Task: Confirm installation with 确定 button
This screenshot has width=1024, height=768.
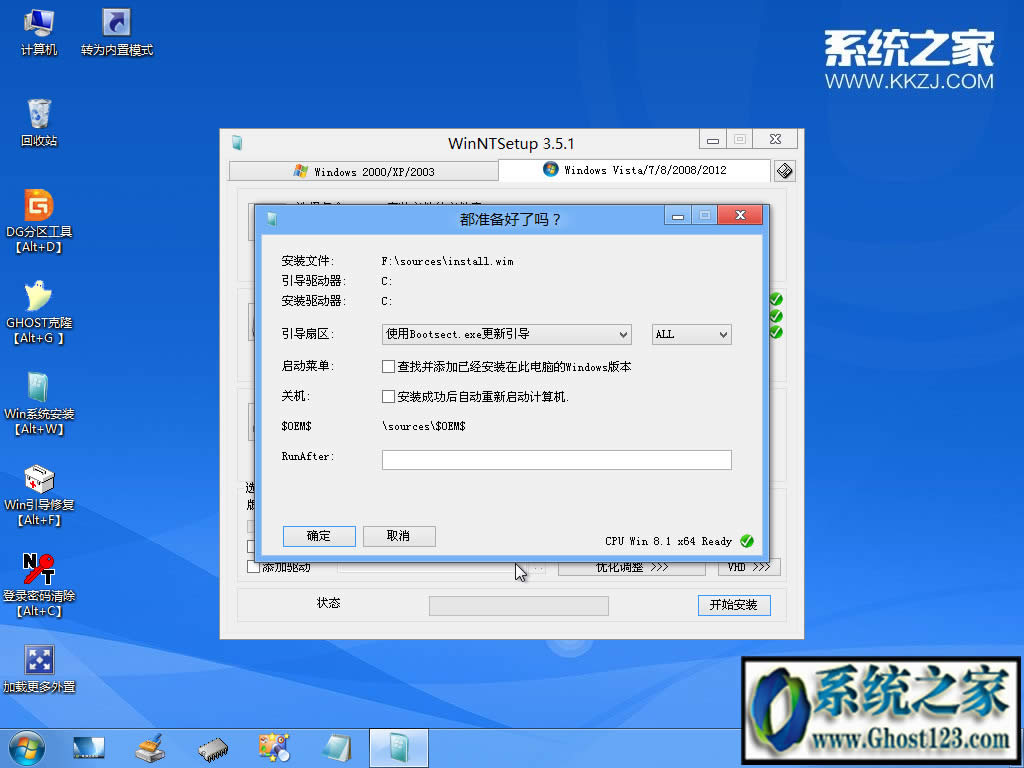Action: [x=318, y=536]
